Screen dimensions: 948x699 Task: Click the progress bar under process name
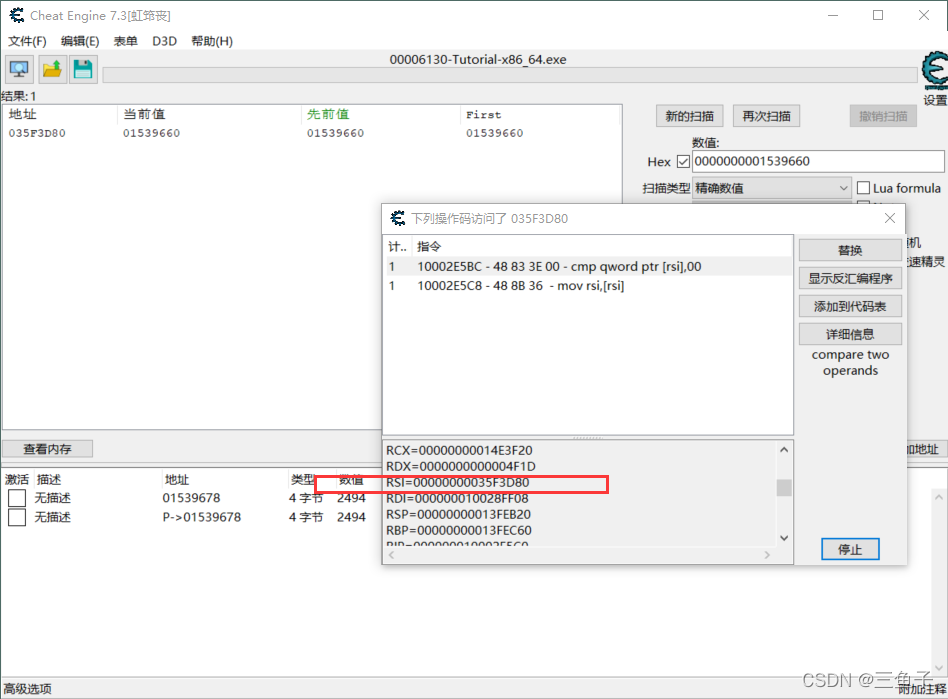coord(510,75)
